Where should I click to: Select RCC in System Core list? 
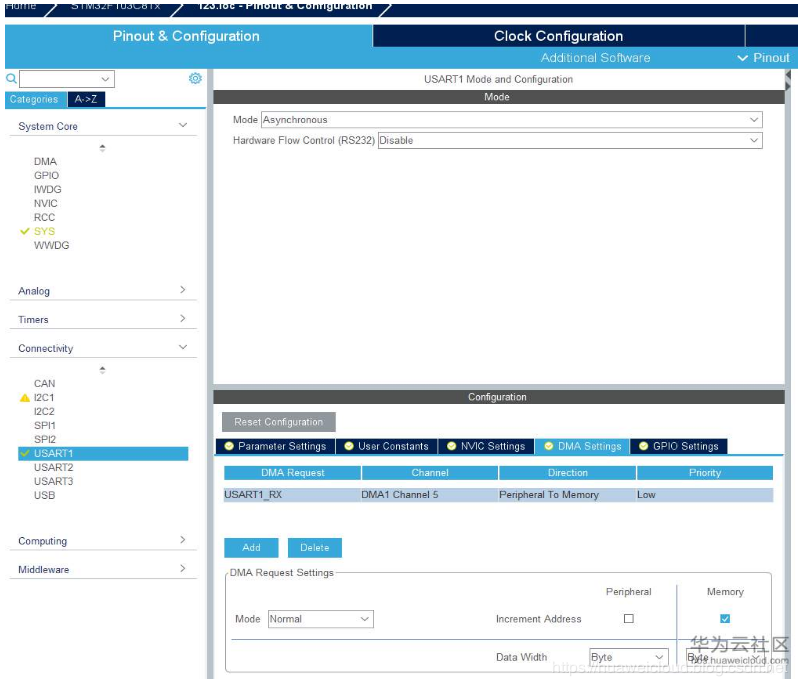pyautogui.click(x=44, y=217)
